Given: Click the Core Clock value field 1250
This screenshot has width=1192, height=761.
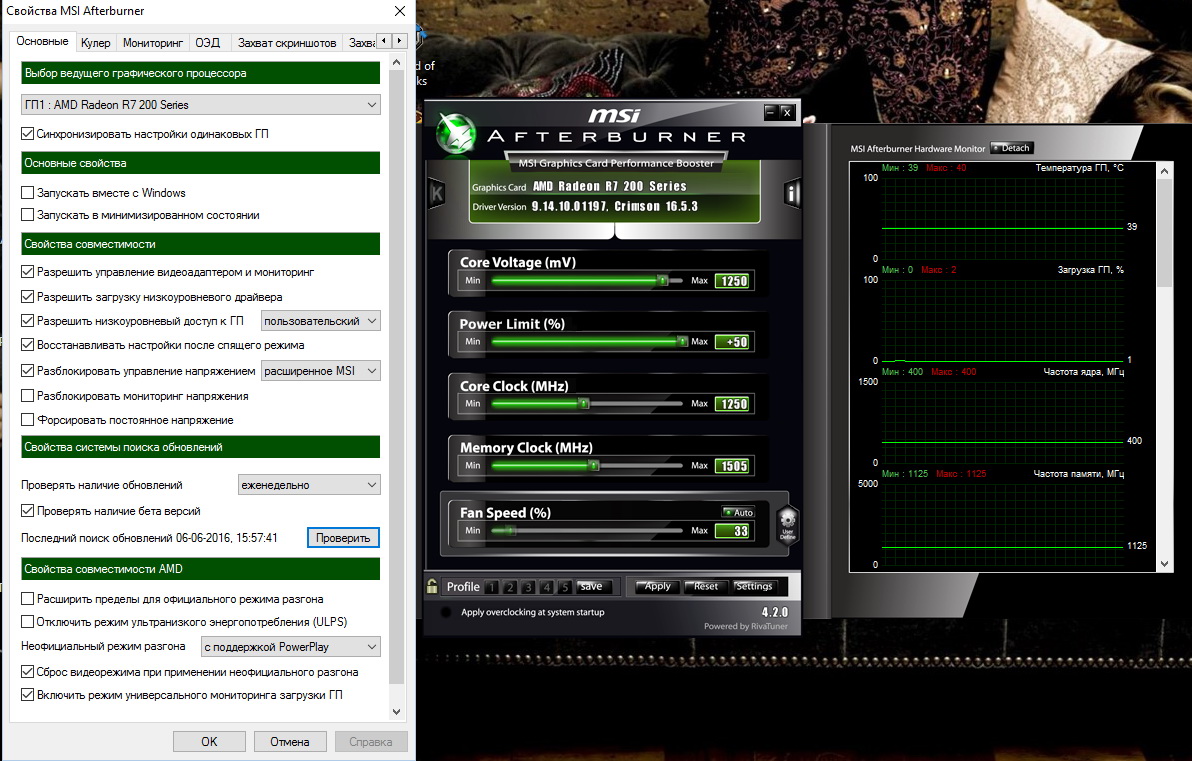Looking at the screenshot, I should [x=734, y=404].
